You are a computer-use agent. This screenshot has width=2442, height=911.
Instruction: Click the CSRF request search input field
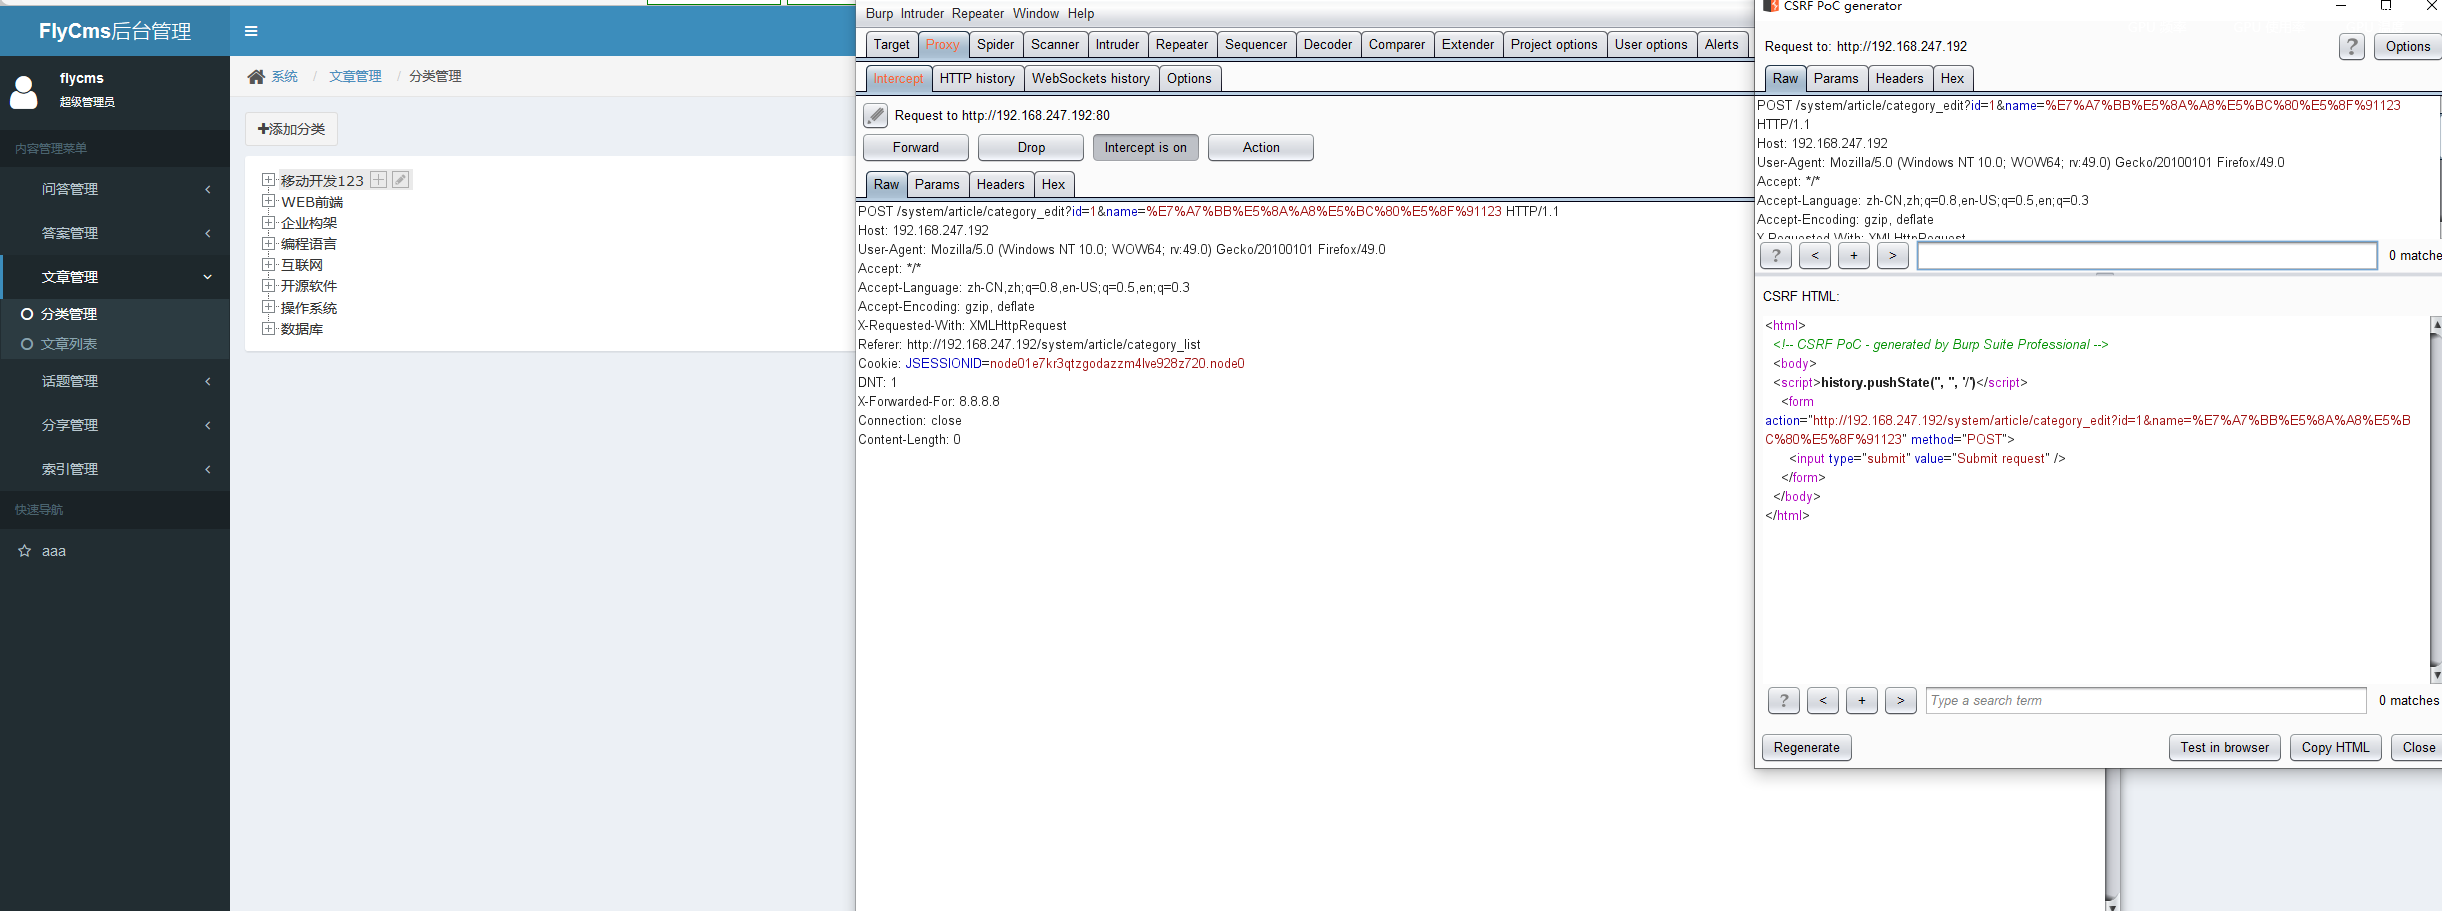point(2147,256)
